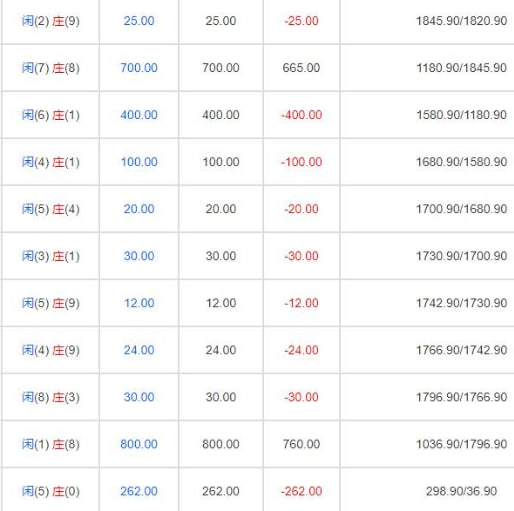This screenshot has height=511, width=514.
Task: Click the blue 12.00 amount link
Action: (139, 303)
